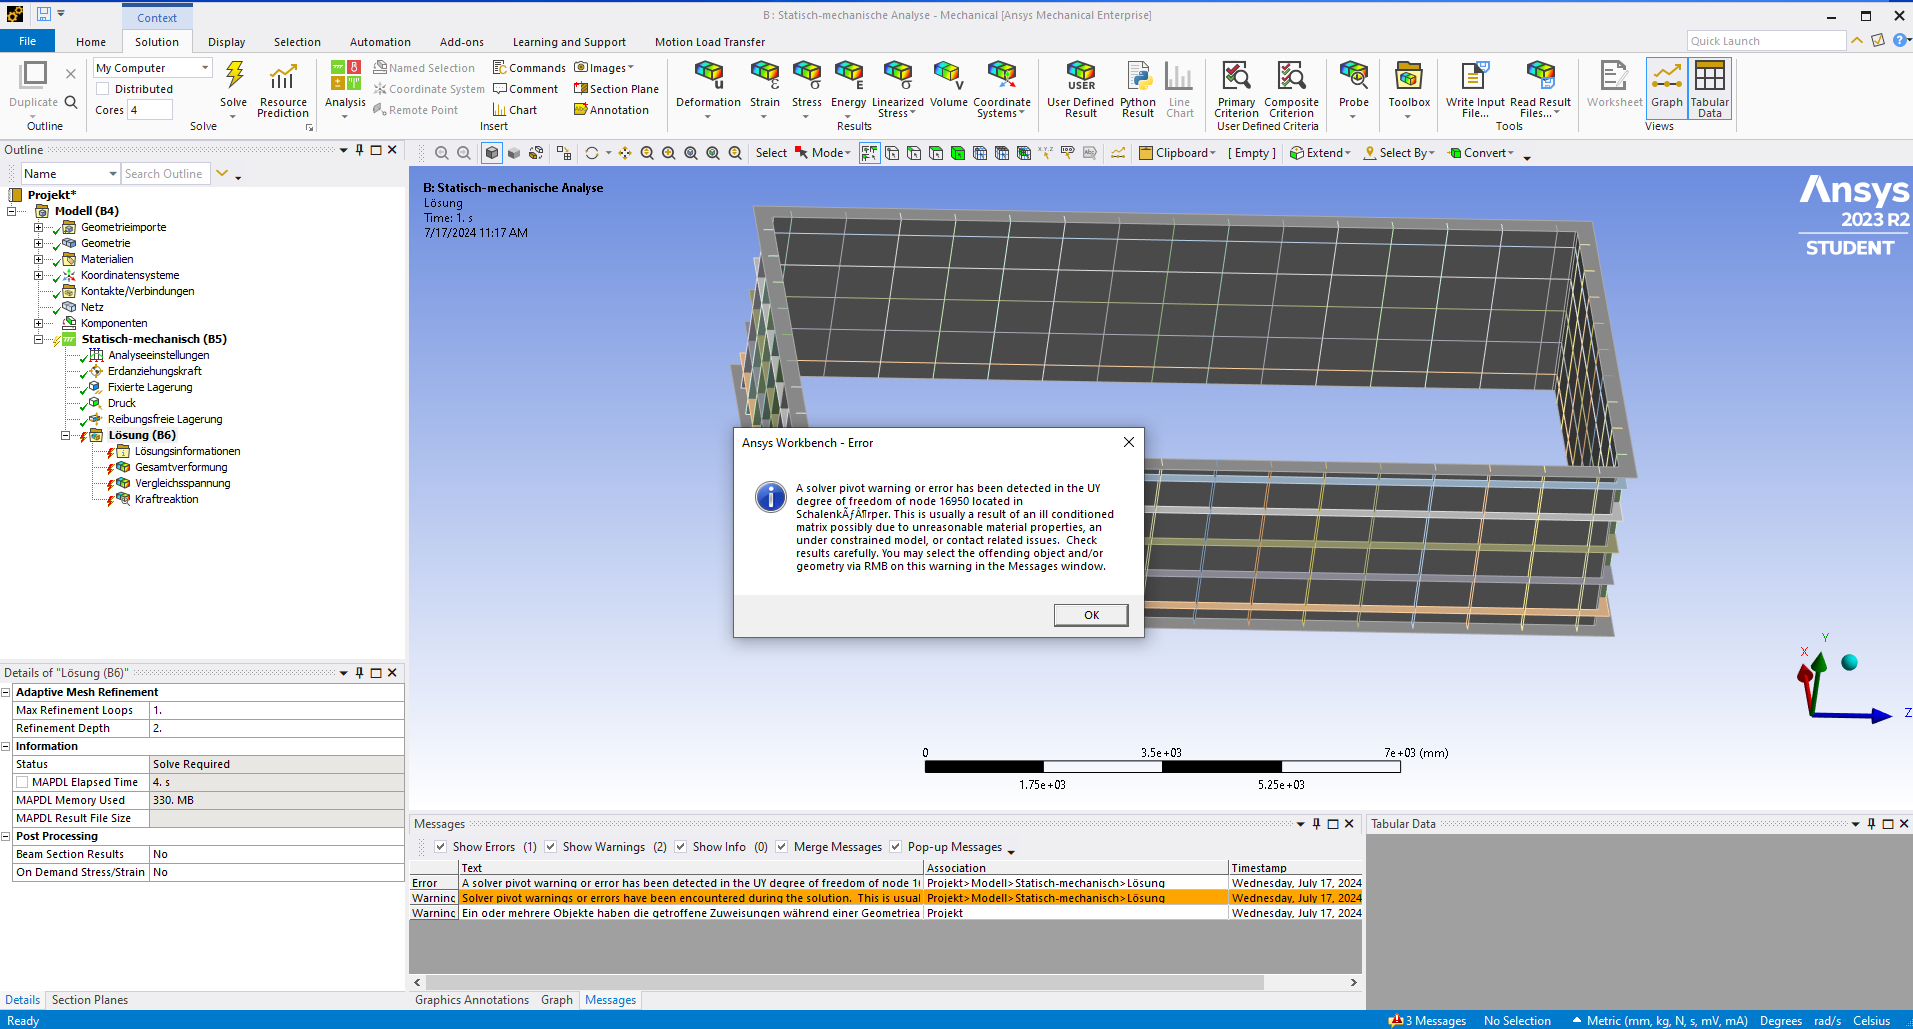Screen dimensions: 1913x1029
Task: Toggle Merge Messages checkbox
Action: point(782,847)
